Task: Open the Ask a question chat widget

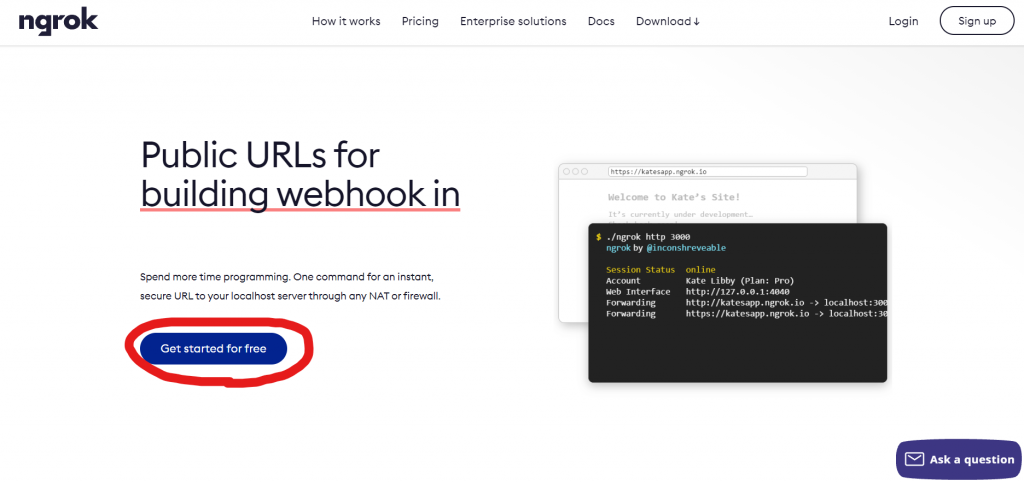Action: [960, 459]
